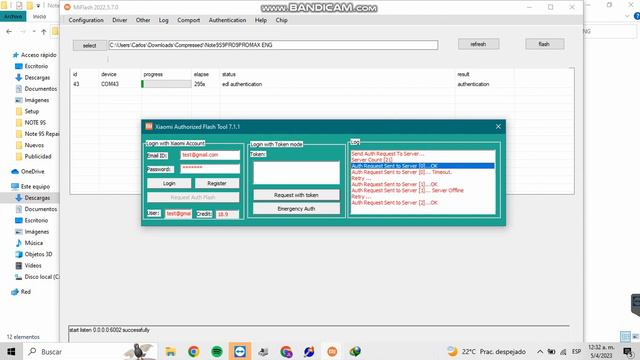Image resolution: width=640 pixels, height=360 pixels.
Task: Click the 'result' column header
Action: pos(463,74)
